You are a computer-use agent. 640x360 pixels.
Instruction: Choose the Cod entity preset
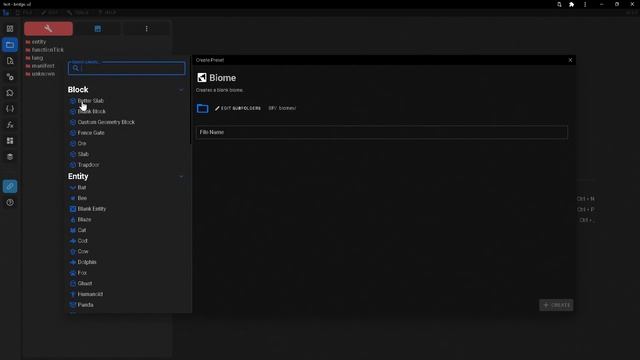[78, 241]
